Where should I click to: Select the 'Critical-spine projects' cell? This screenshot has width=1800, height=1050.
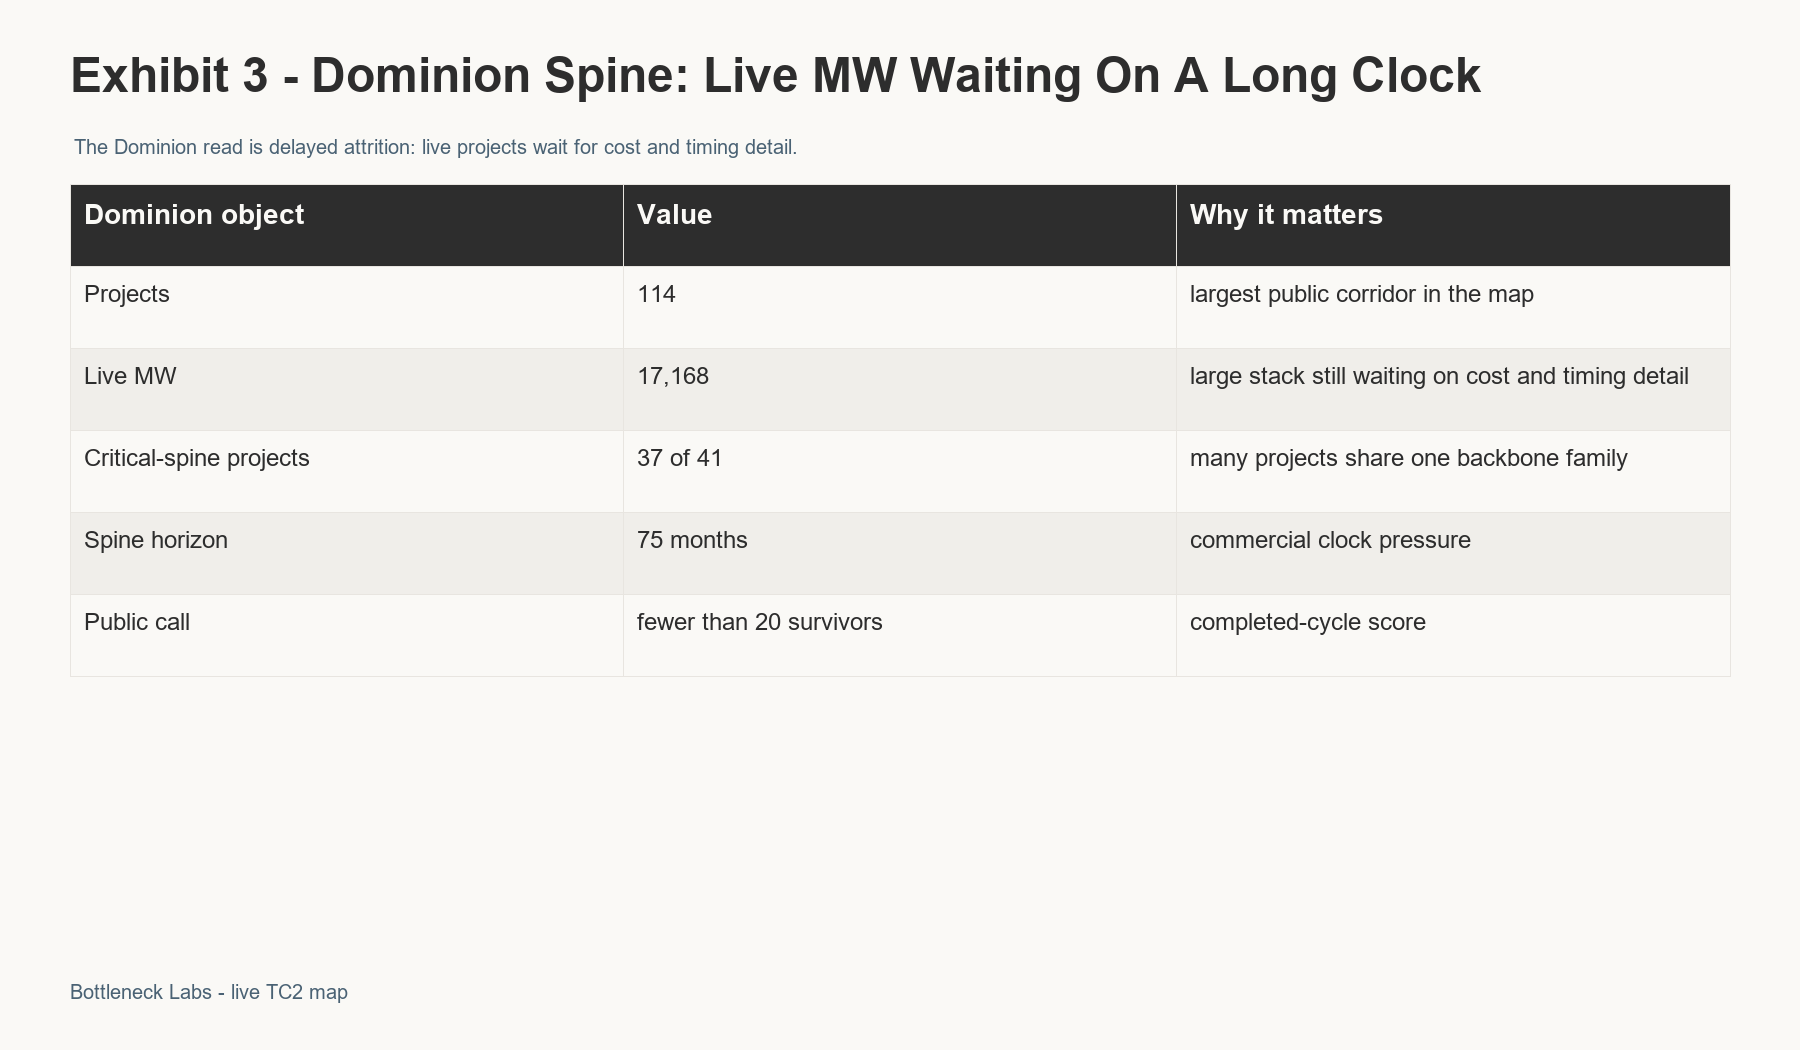(347, 471)
